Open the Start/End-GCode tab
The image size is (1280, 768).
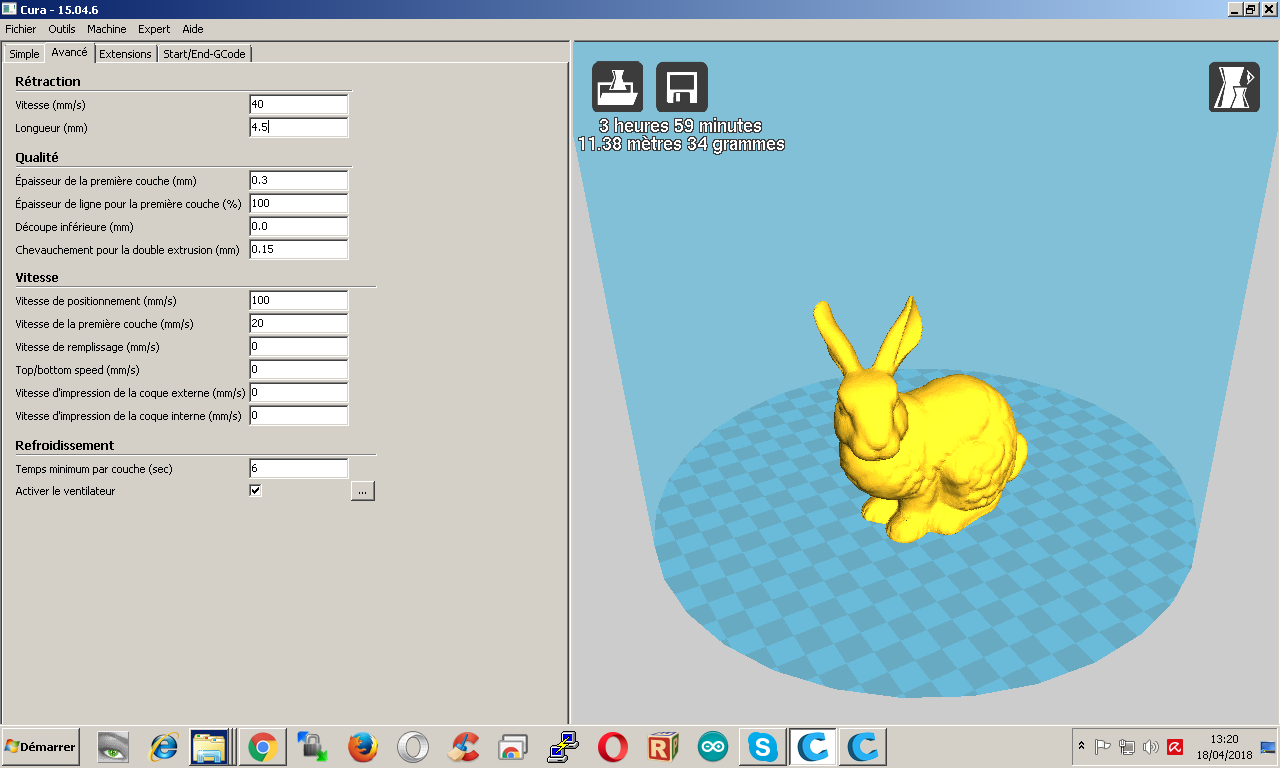(204, 54)
